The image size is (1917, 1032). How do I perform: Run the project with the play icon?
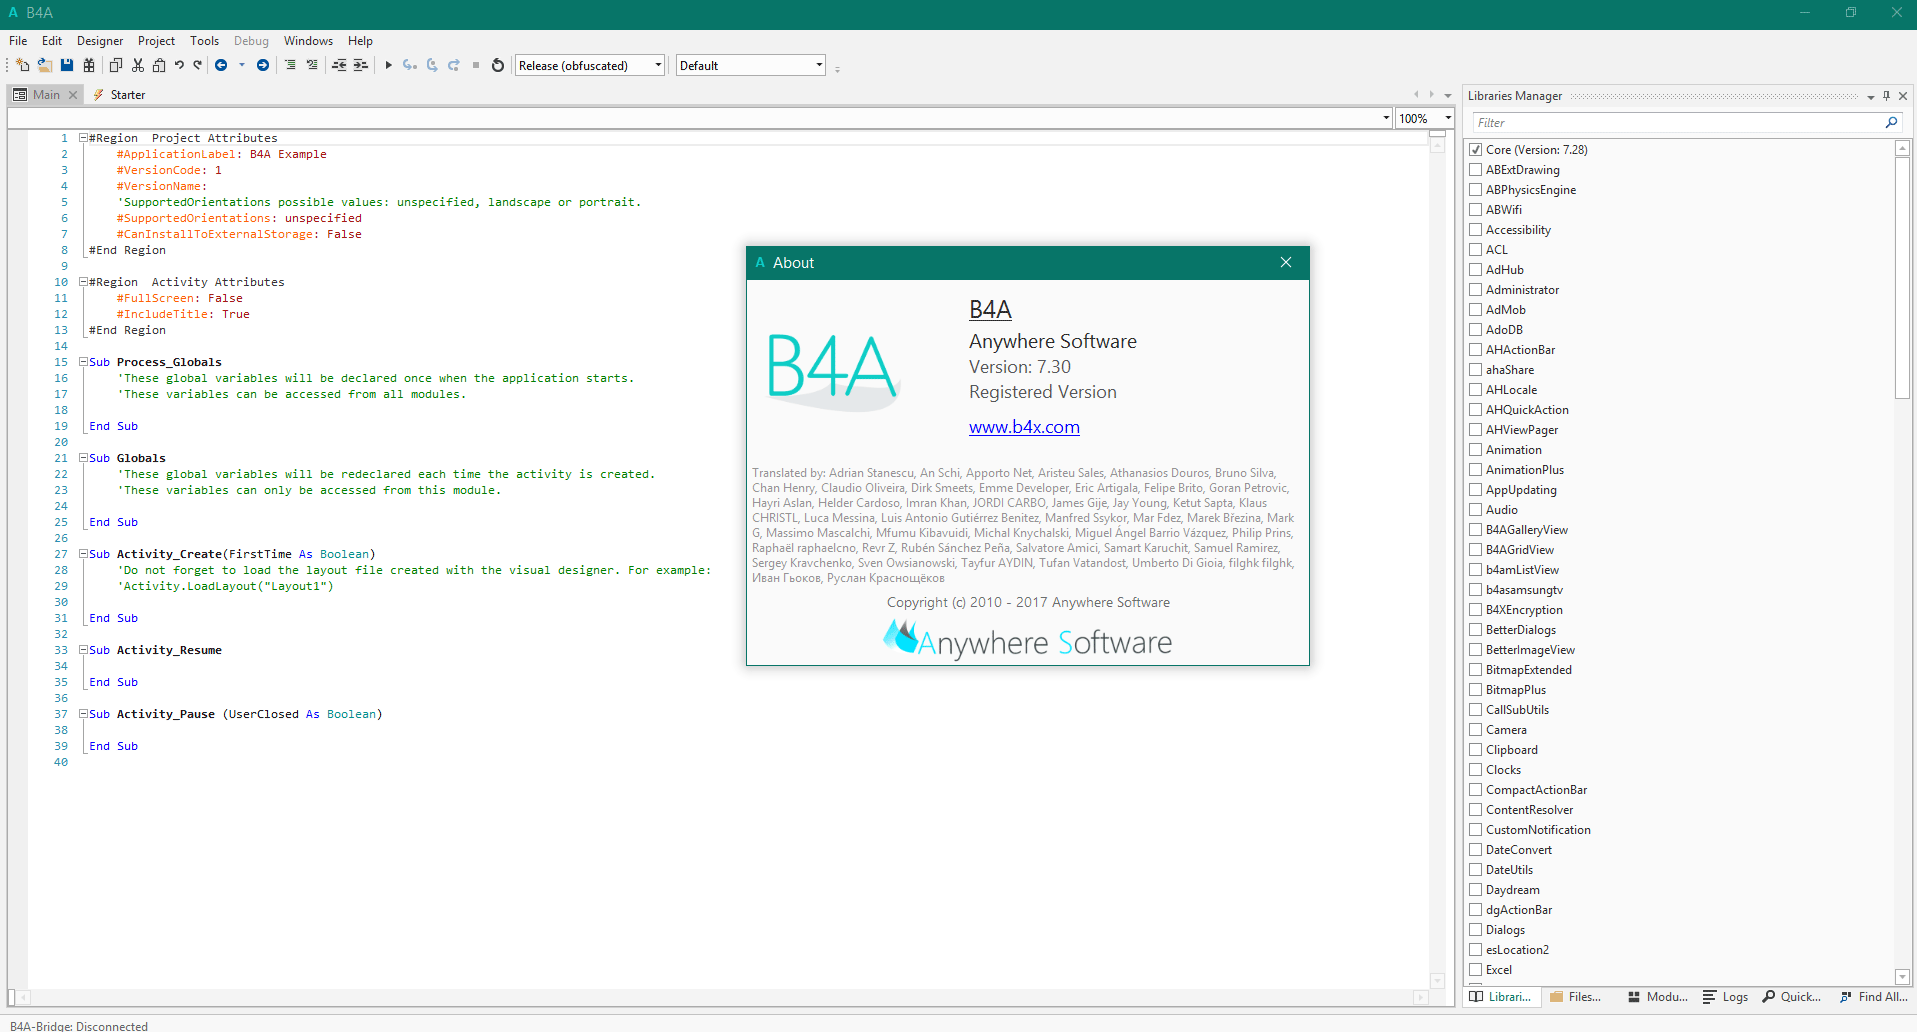pos(388,65)
